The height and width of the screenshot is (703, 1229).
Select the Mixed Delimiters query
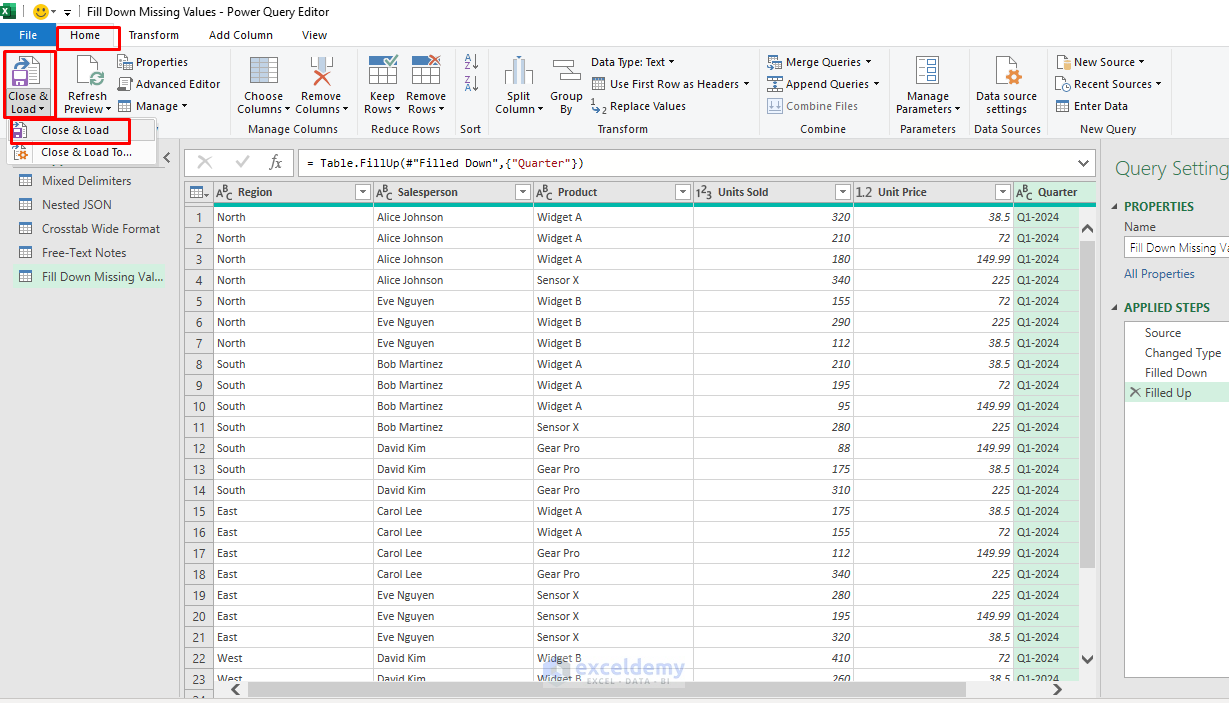pyautogui.click(x=87, y=181)
